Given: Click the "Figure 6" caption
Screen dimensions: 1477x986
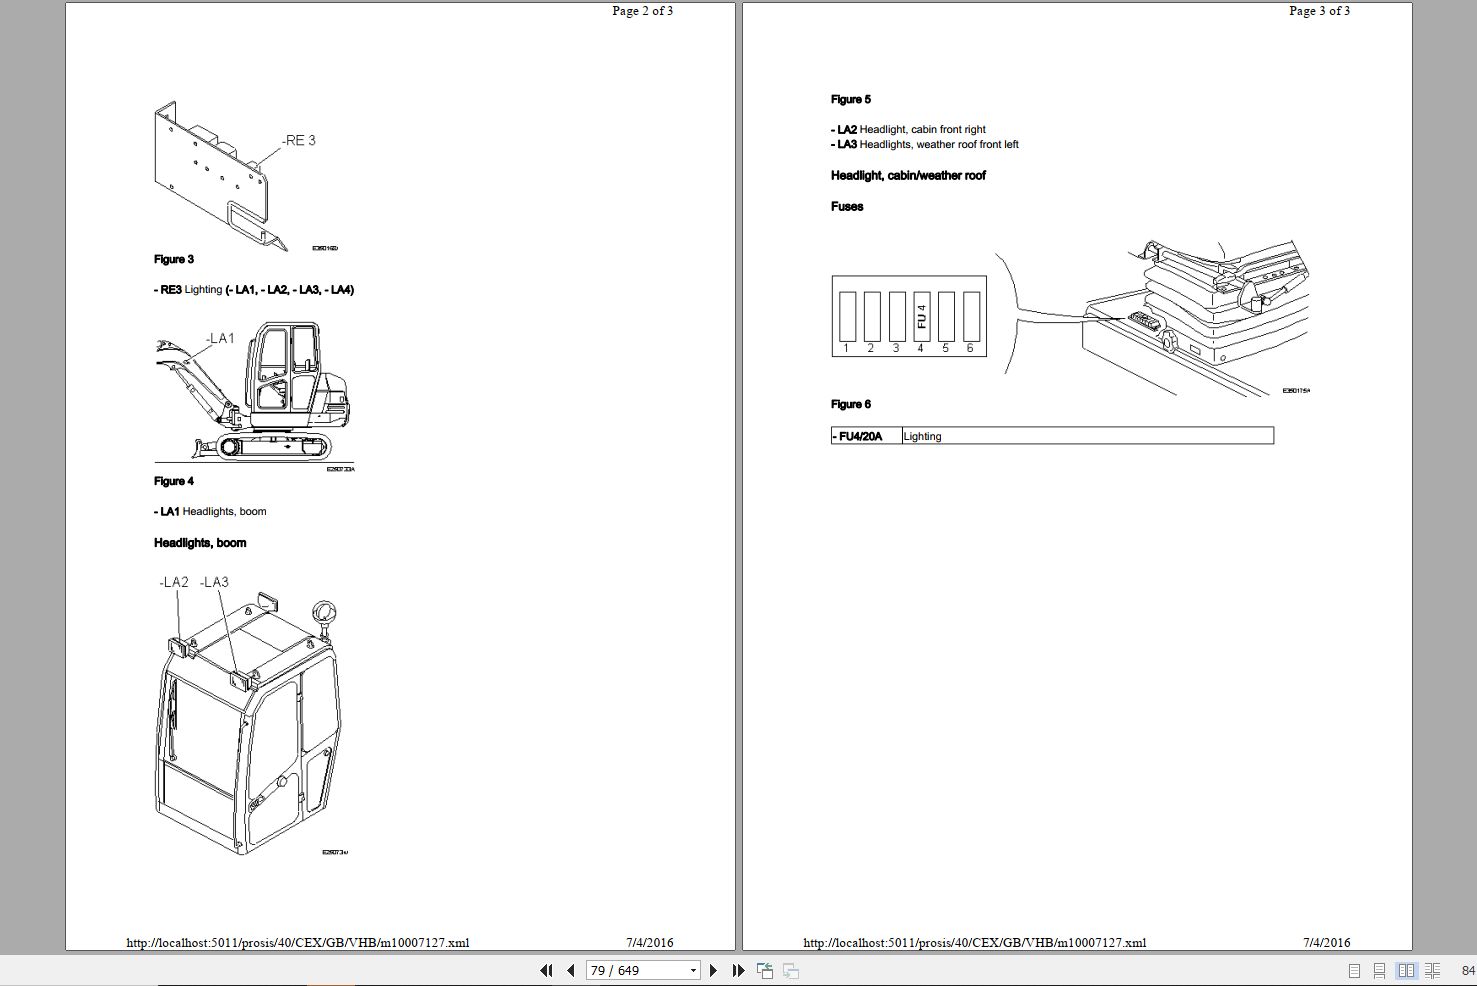Looking at the screenshot, I should click(x=851, y=404).
